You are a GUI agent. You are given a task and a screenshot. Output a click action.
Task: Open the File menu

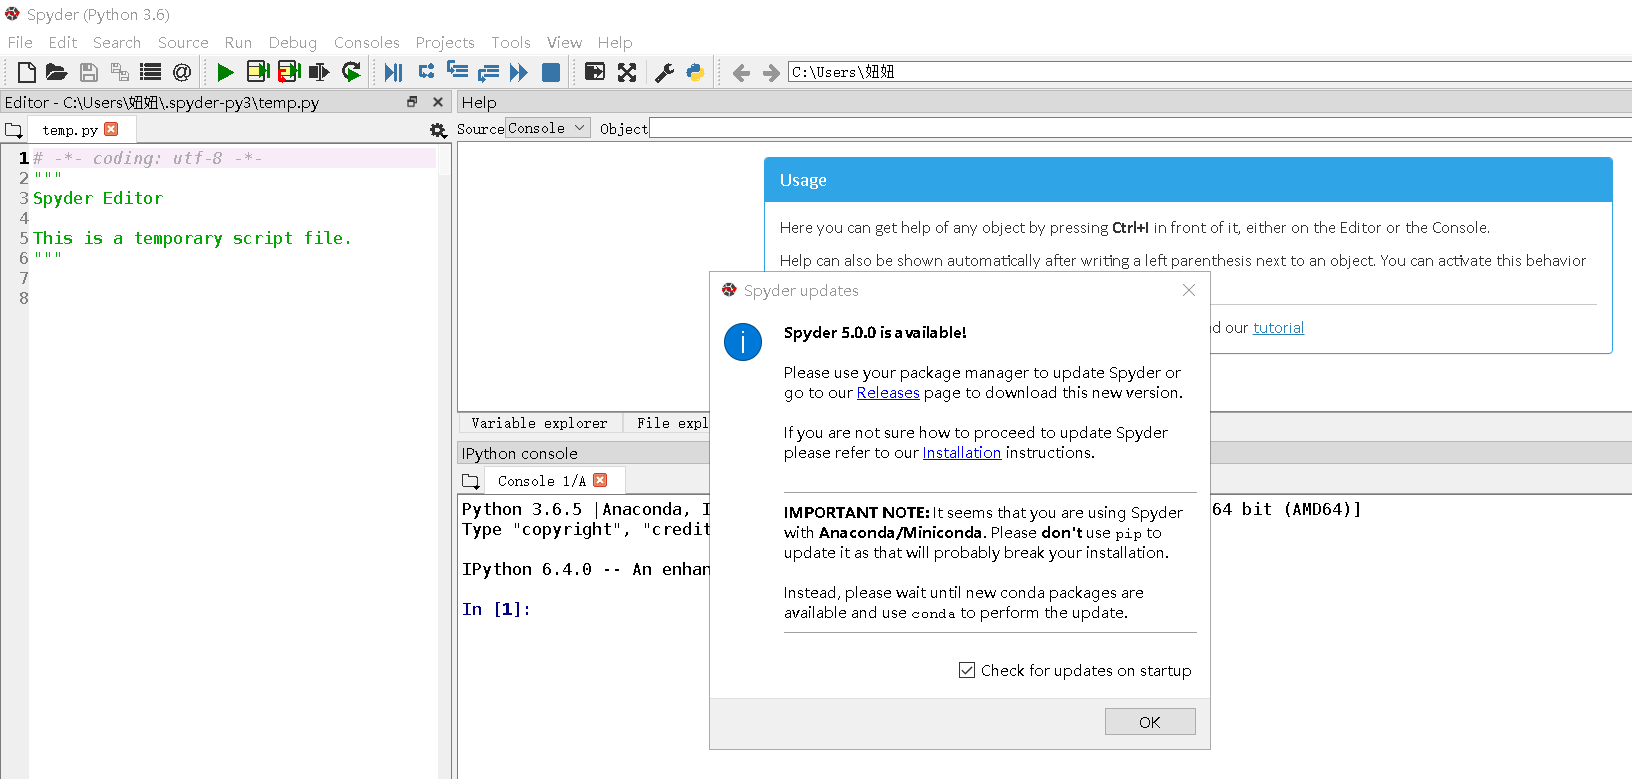[x=20, y=42]
